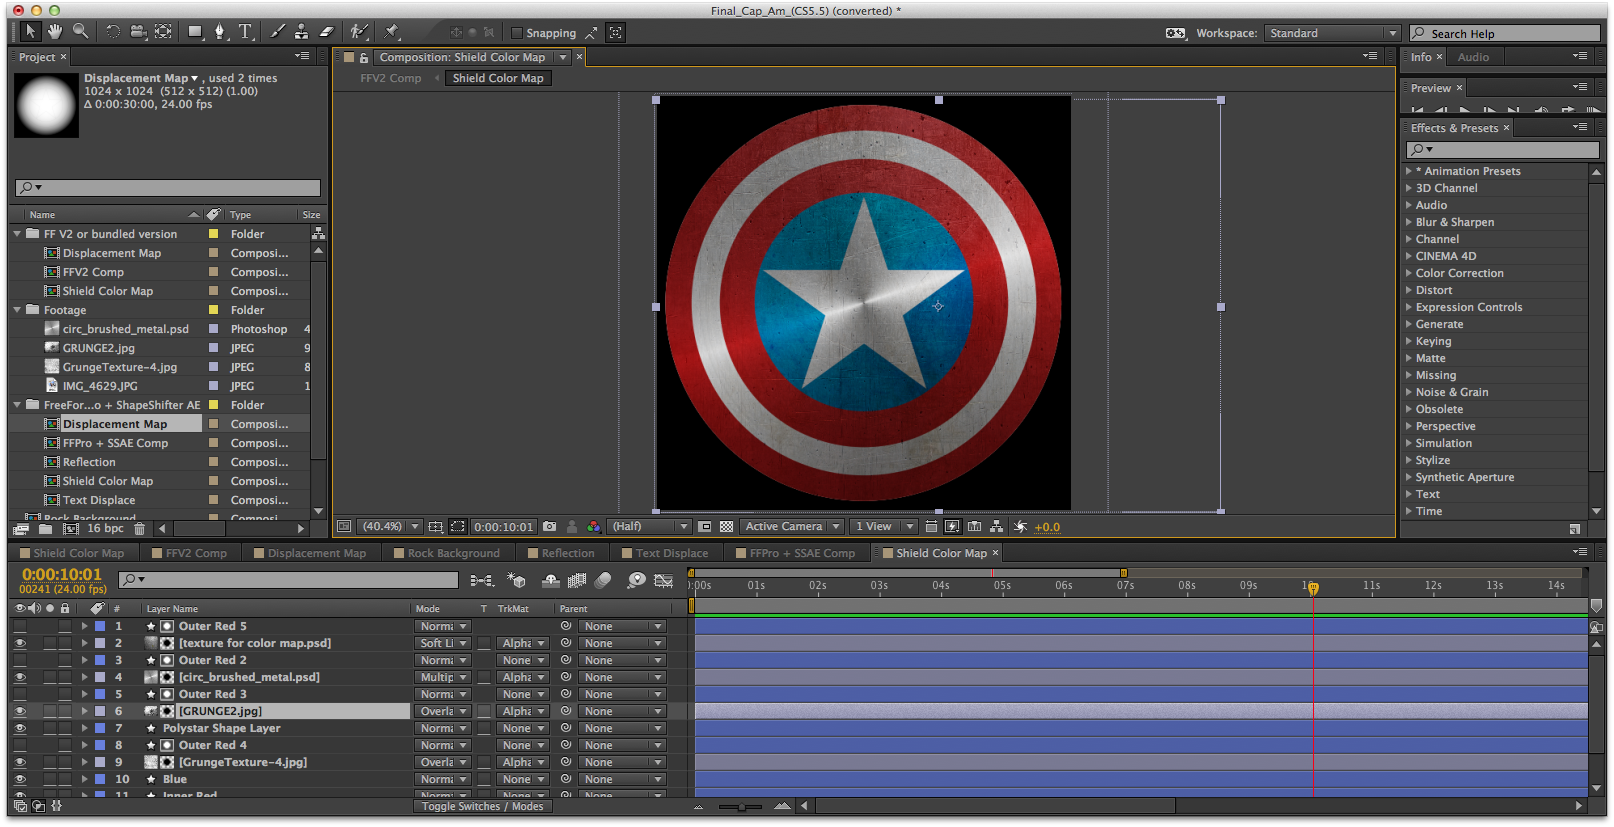1614x827 pixels.
Task: Switch to the Text Displace timeline tab
Action: coord(671,553)
